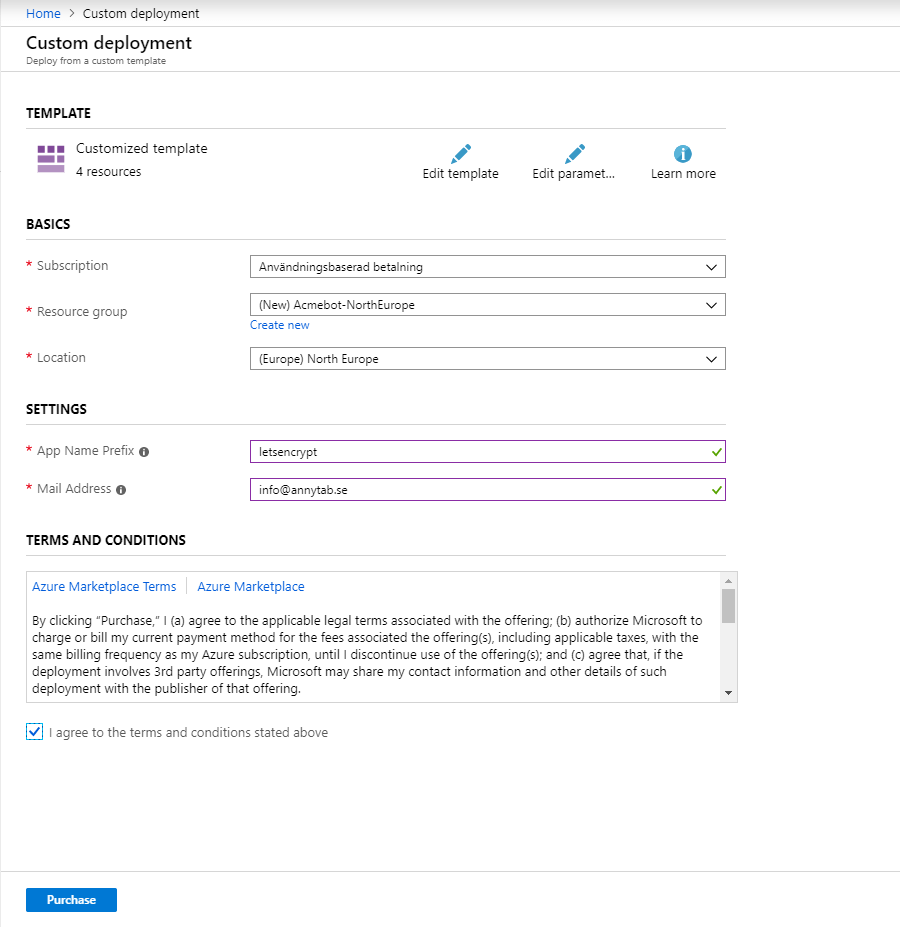This screenshot has width=900, height=927.
Task: Open the Learn more info icon
Action: click(682, 154)
